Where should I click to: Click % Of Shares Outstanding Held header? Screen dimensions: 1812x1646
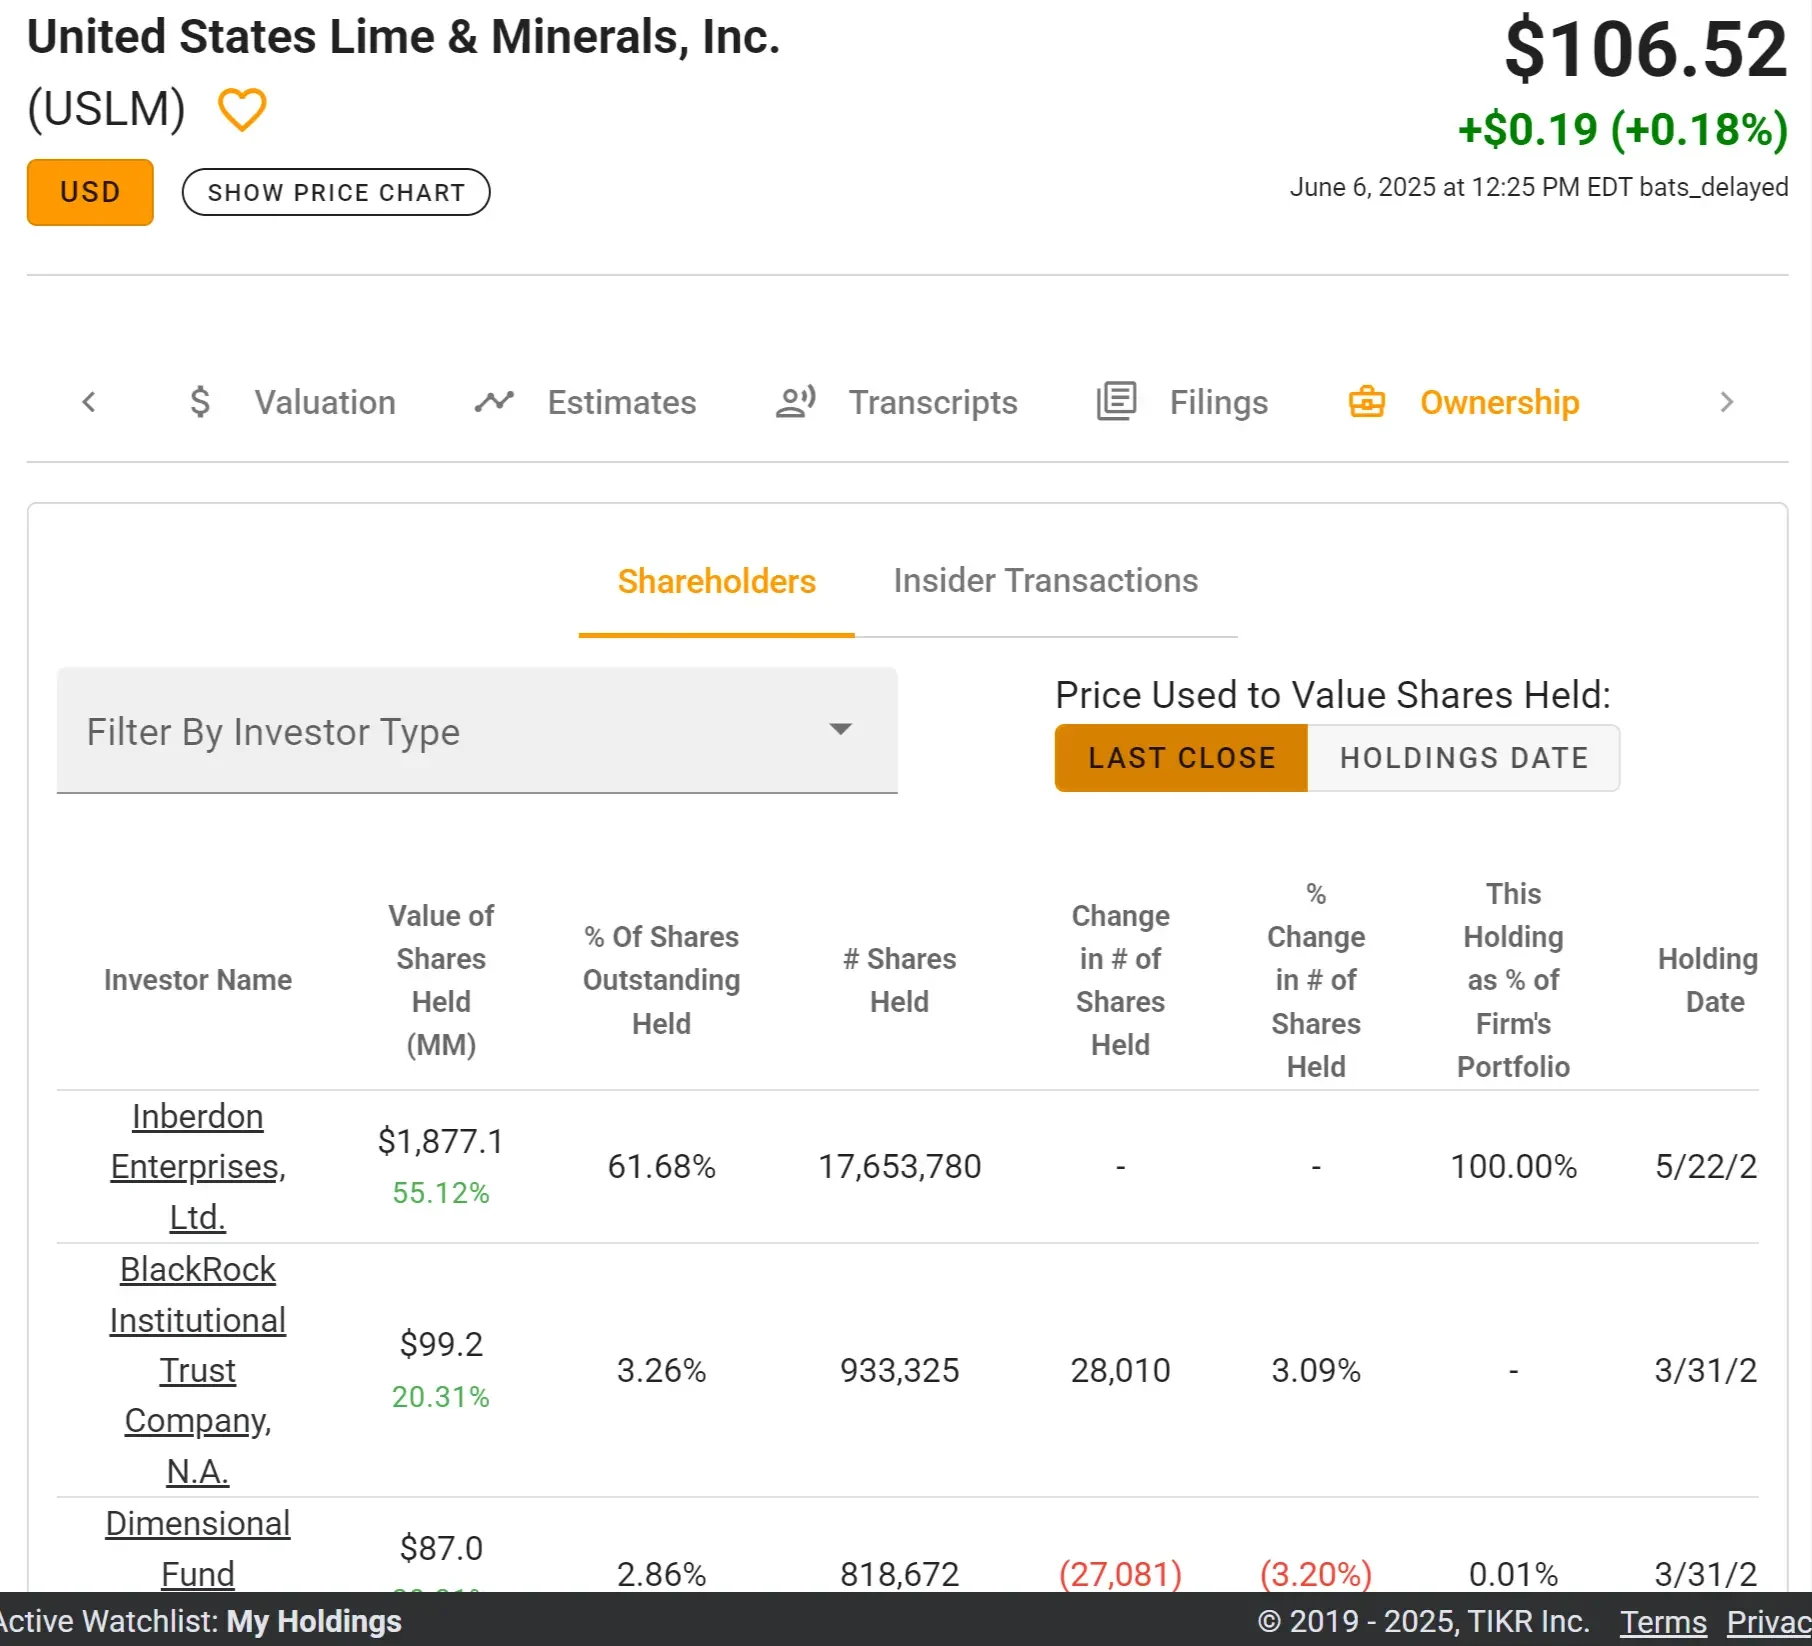661,980
